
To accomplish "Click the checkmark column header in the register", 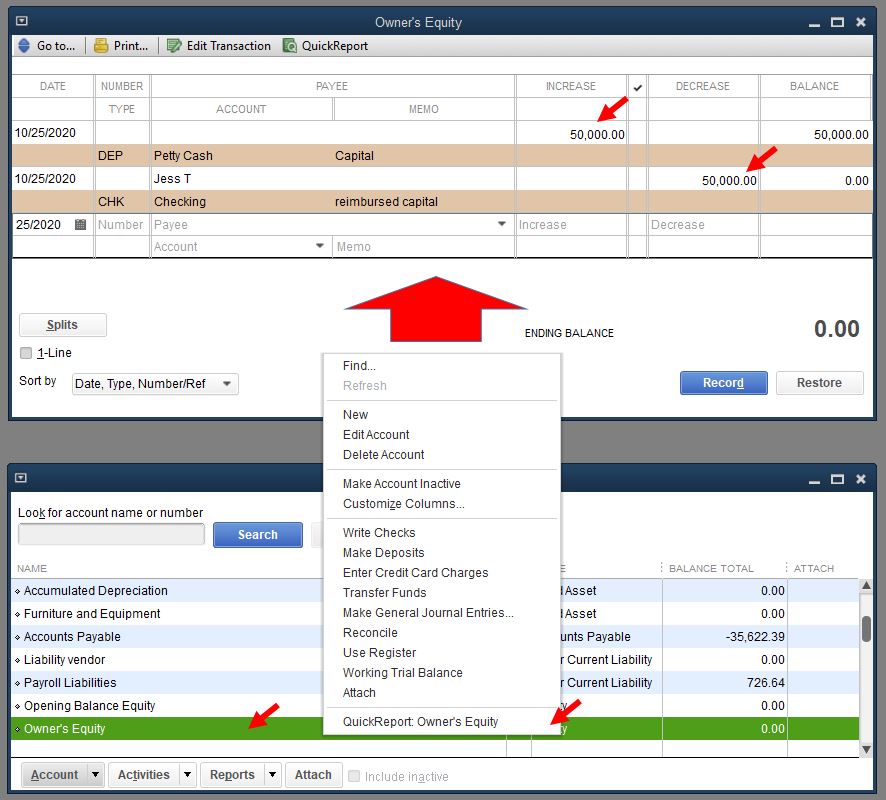I will click(637, 86).
